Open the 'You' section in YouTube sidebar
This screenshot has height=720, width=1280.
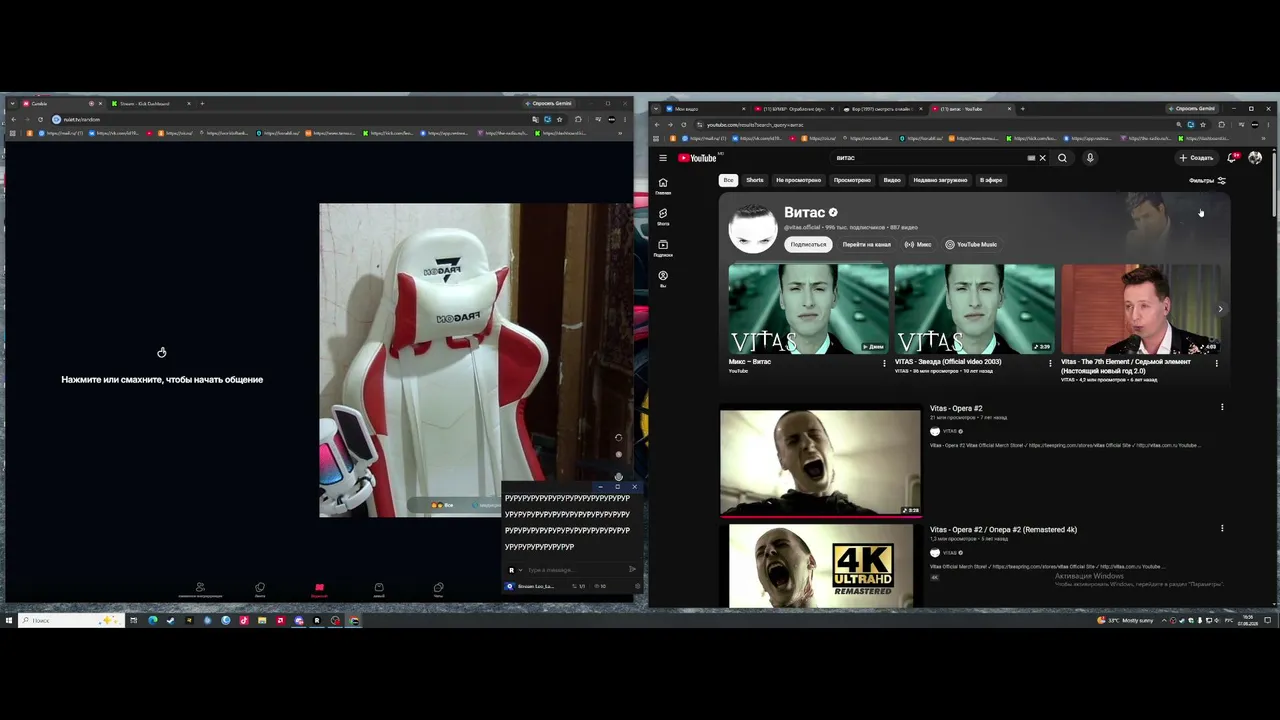pyautogui.click(x=663, y=279)
